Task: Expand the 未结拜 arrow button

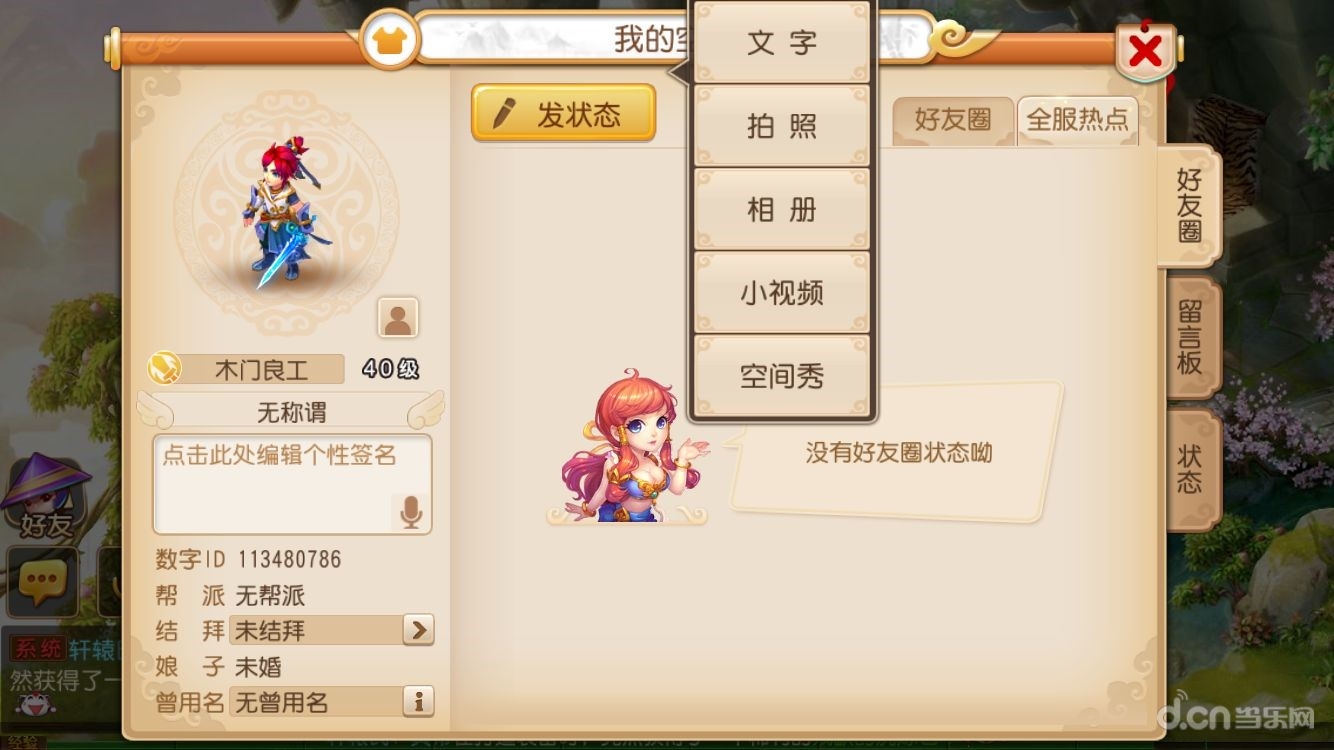Action: (x=419, y=630)
